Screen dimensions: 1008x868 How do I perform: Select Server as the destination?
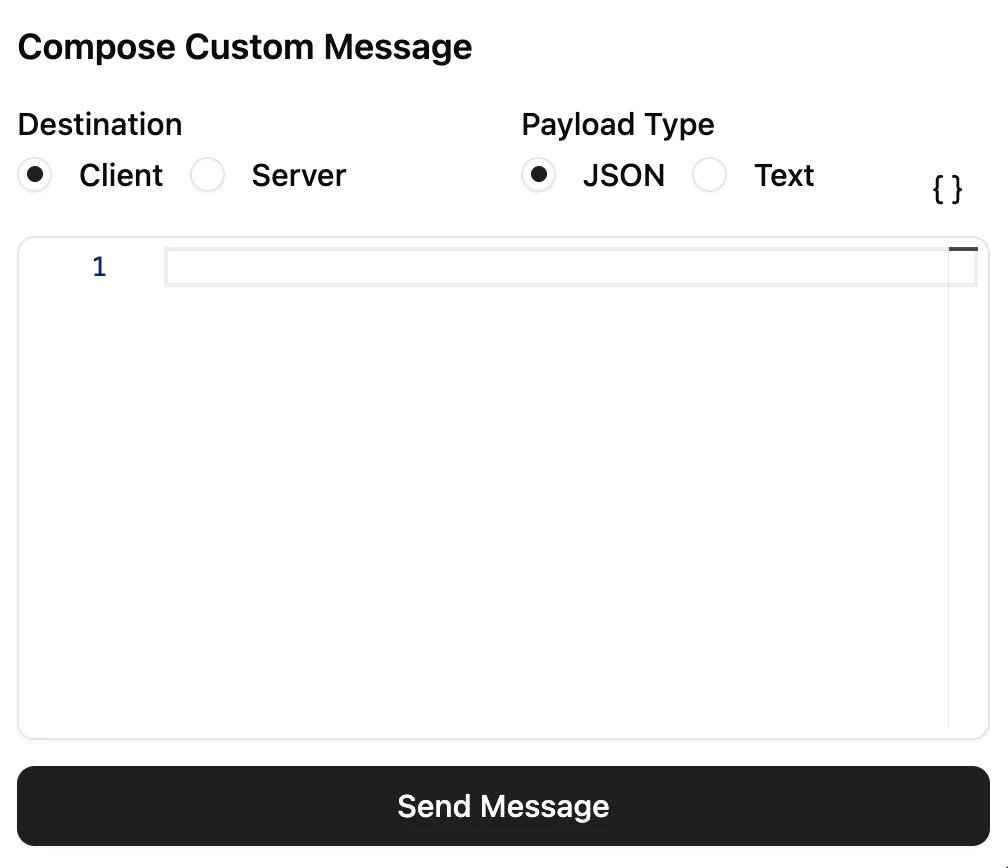208,175
